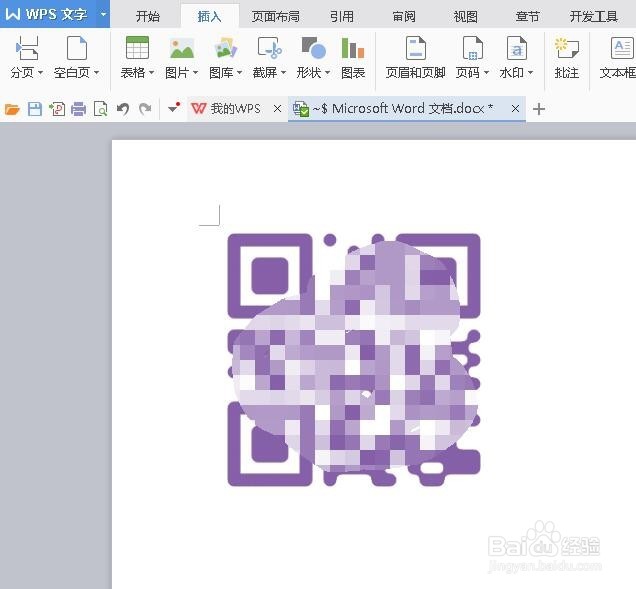
Task: Expand the 图库 dropdown arrow
Action: pyautogui.click(x=239, y=73)
